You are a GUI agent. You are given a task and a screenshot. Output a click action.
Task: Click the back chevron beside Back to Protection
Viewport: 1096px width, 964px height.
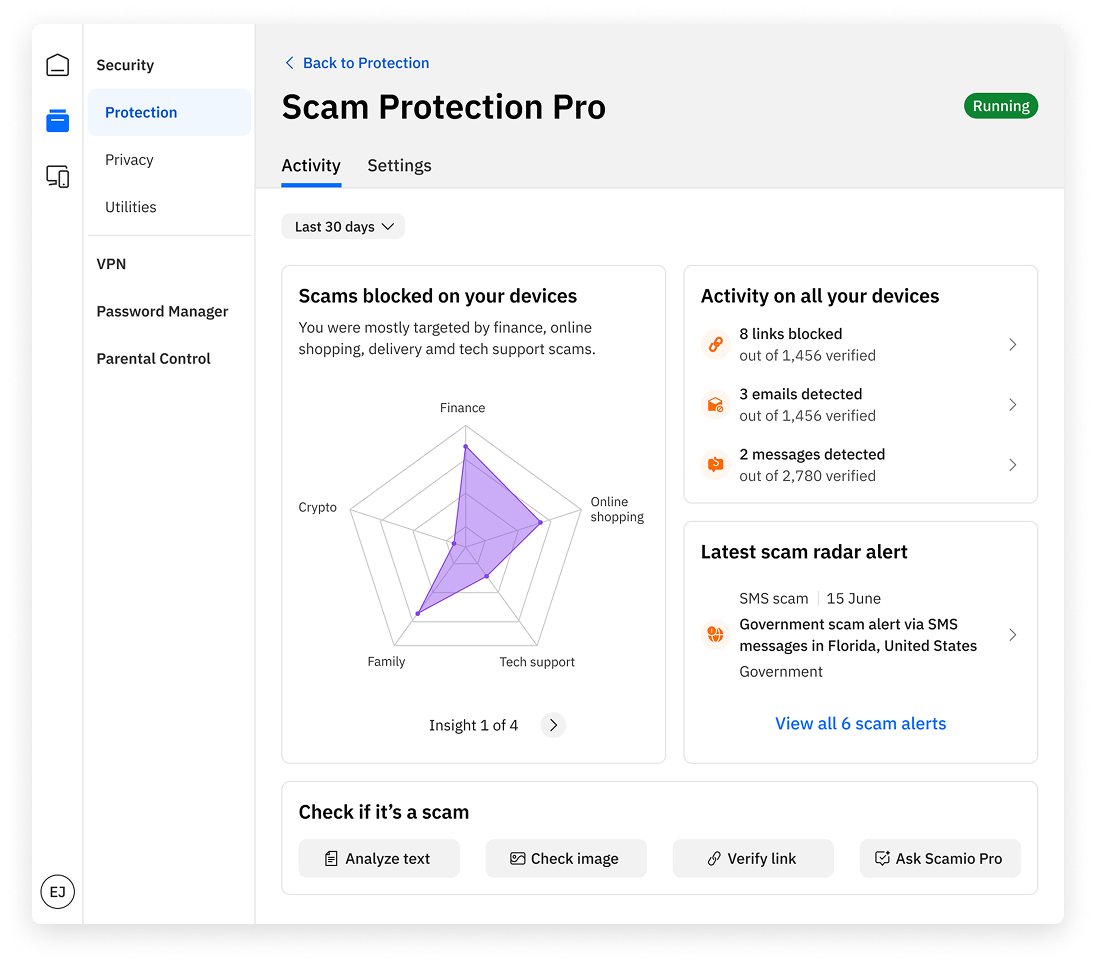pyautogui.click(x=289, y=63)
